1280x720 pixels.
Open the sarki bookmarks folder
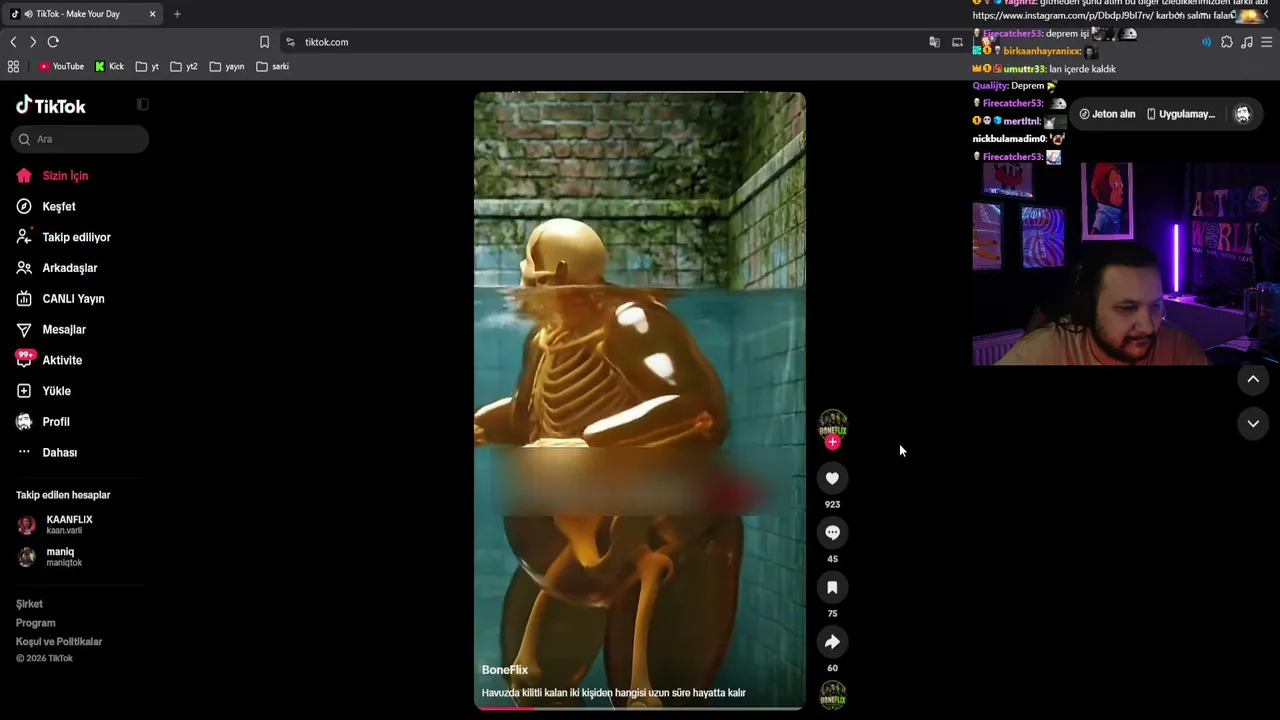pyautogui.click(x=273, y=67)
